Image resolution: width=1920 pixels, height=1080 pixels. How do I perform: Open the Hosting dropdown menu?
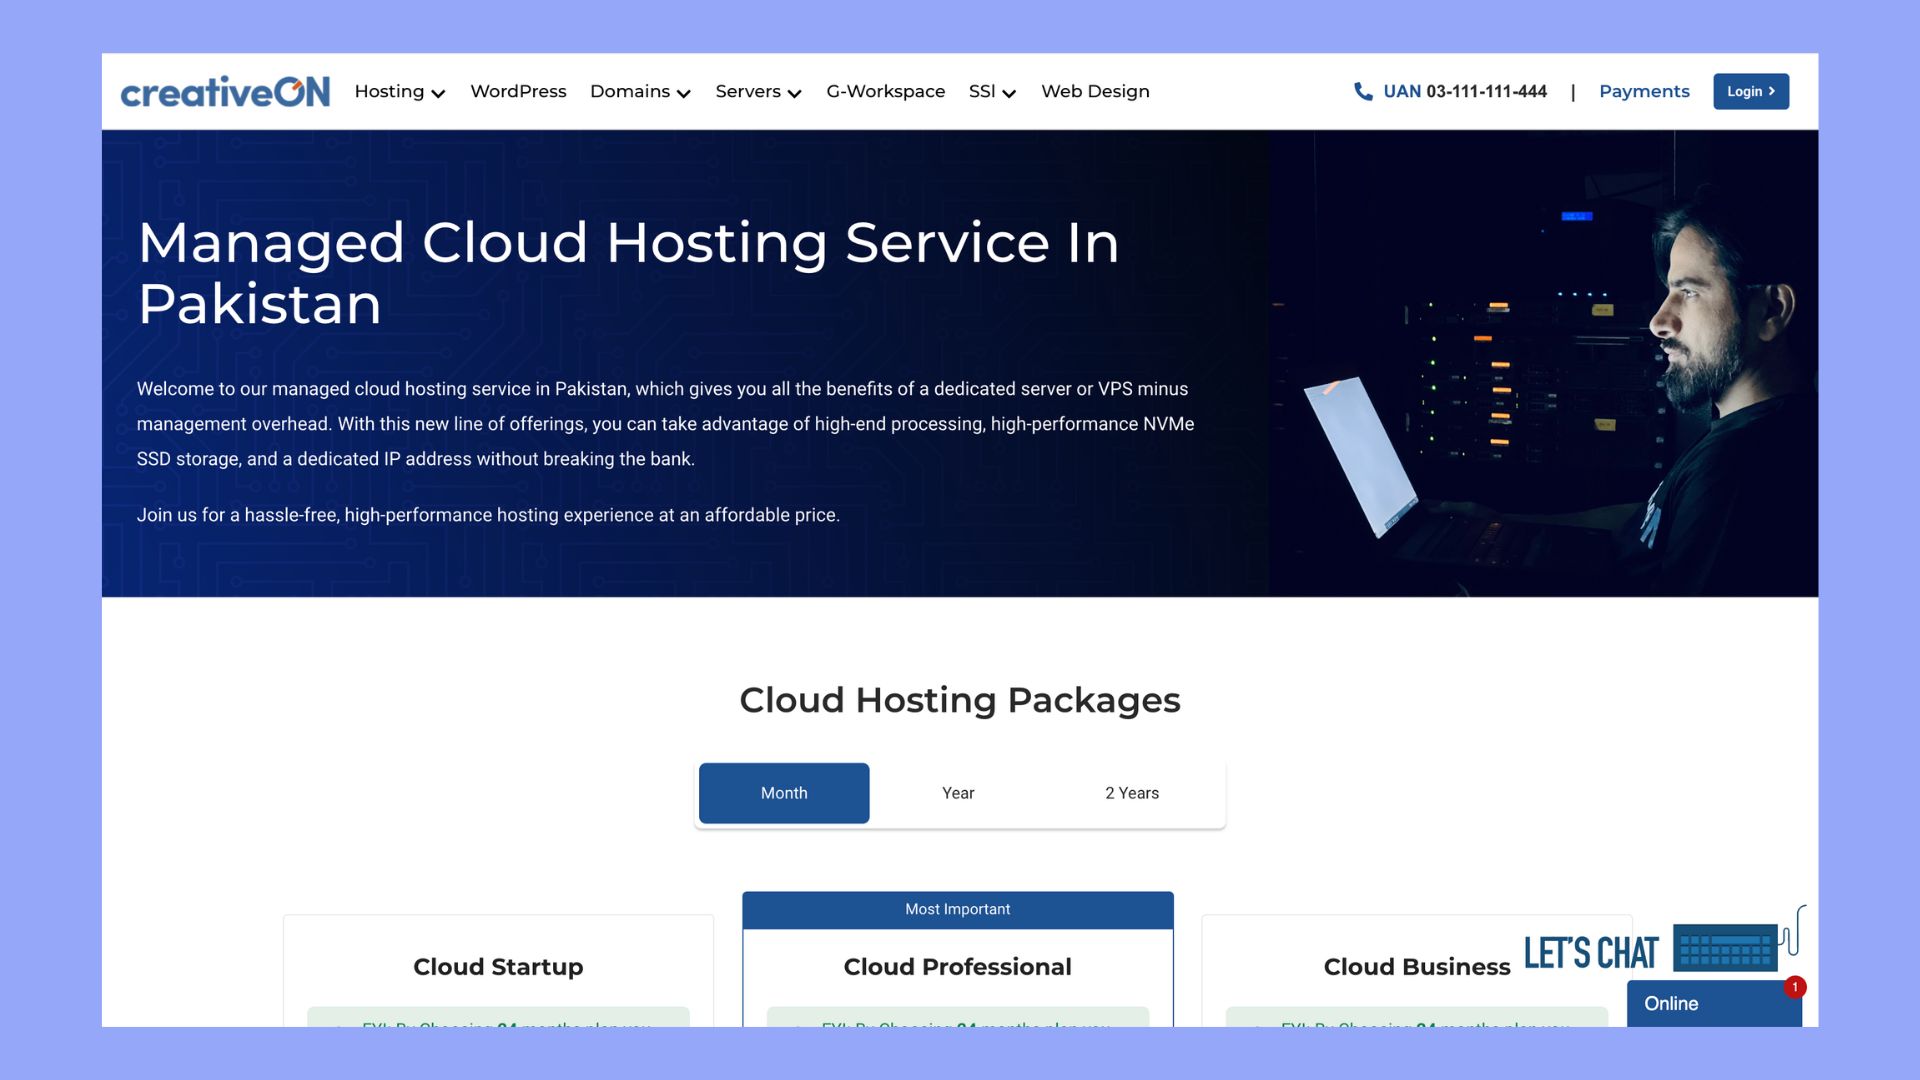click(399, 91)
